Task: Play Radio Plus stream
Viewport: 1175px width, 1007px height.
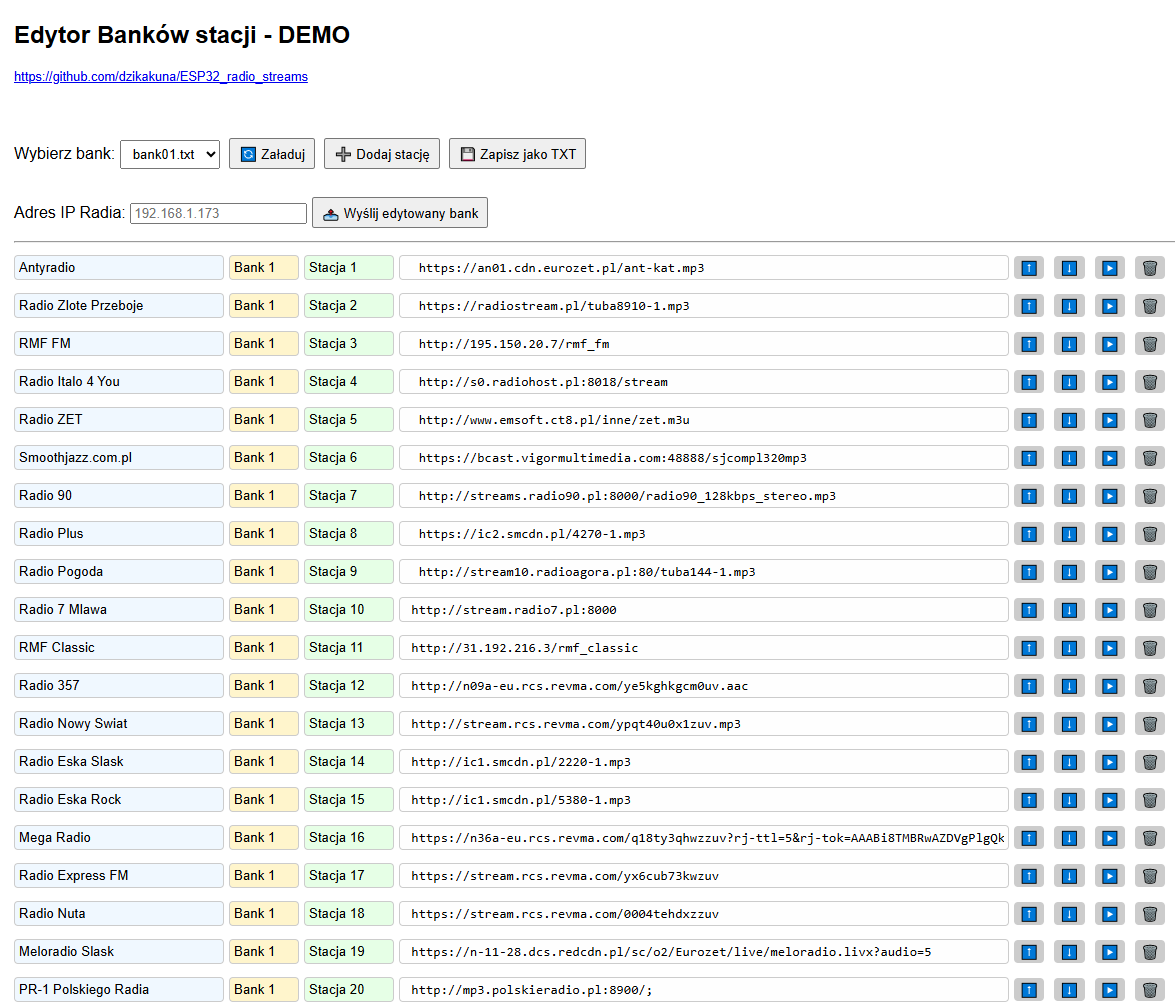Action: [1110, 533]
